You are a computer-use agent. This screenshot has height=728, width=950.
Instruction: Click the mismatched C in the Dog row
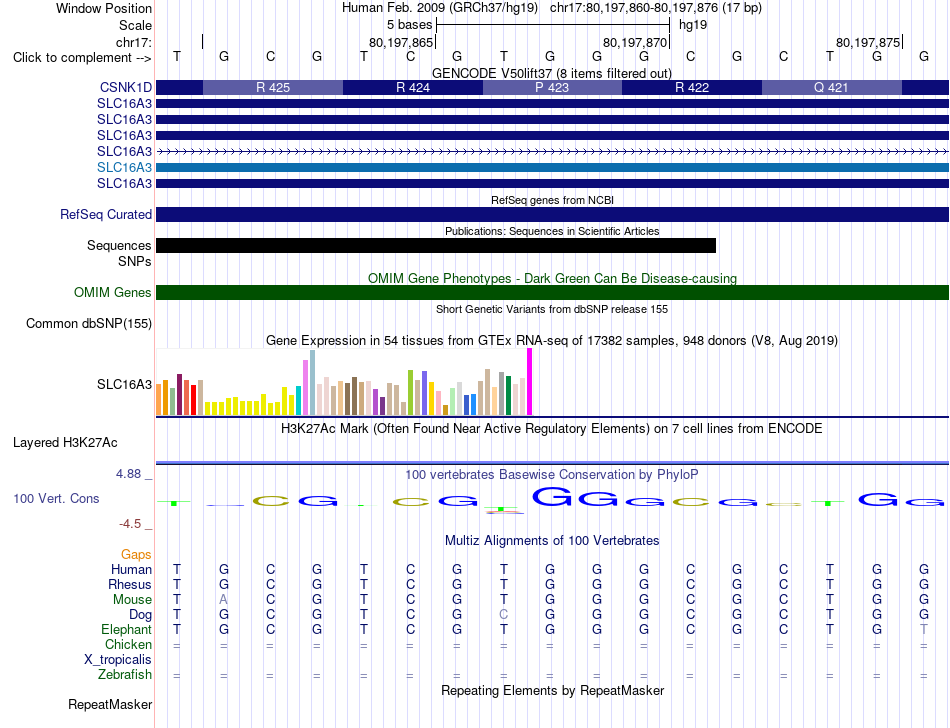click(x=503, y=614)
